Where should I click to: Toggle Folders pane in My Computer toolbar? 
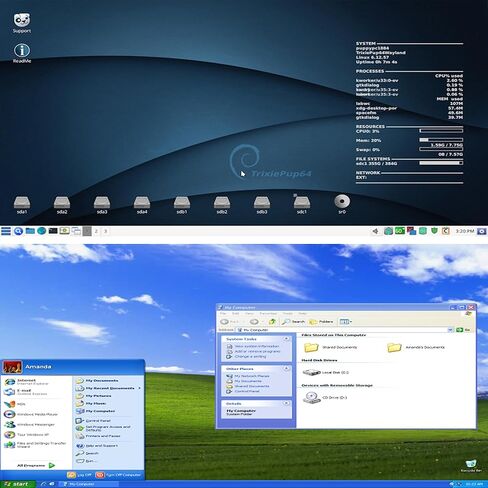[321, 322]
